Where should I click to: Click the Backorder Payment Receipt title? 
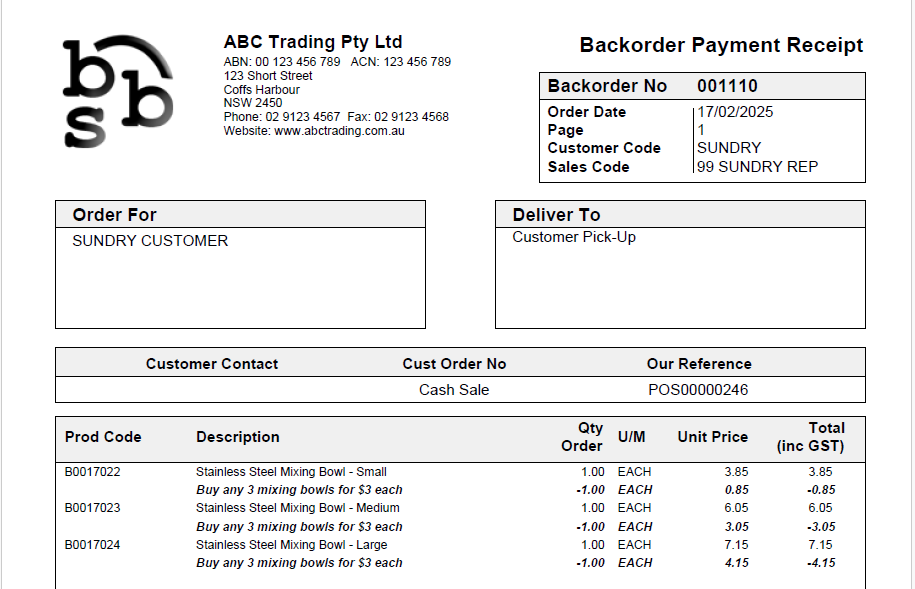[720, 45]
